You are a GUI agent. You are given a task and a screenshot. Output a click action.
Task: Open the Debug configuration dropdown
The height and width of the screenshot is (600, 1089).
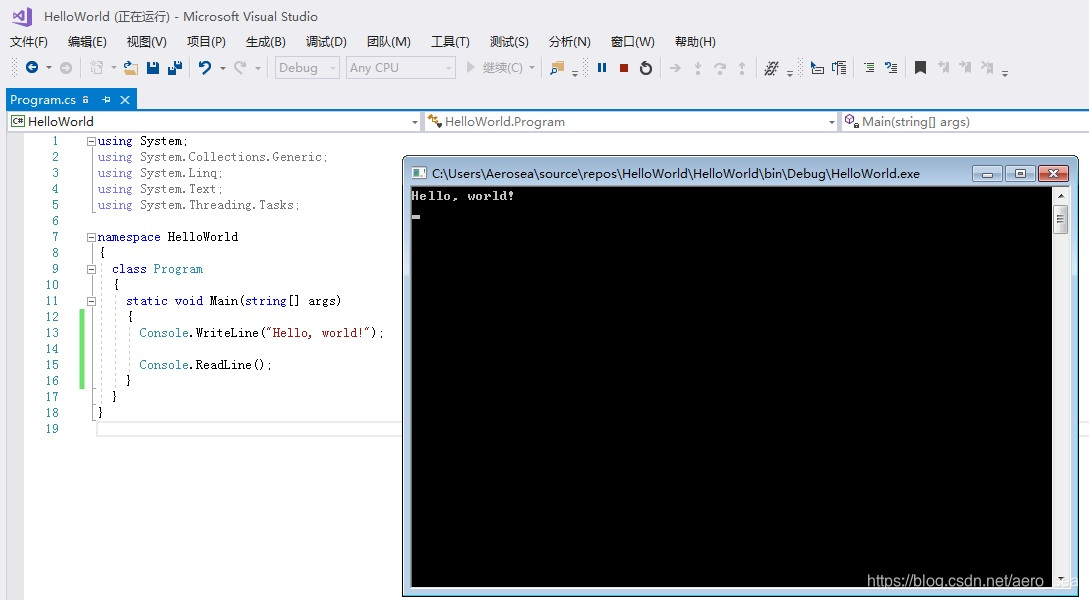[x=307, y=67]
